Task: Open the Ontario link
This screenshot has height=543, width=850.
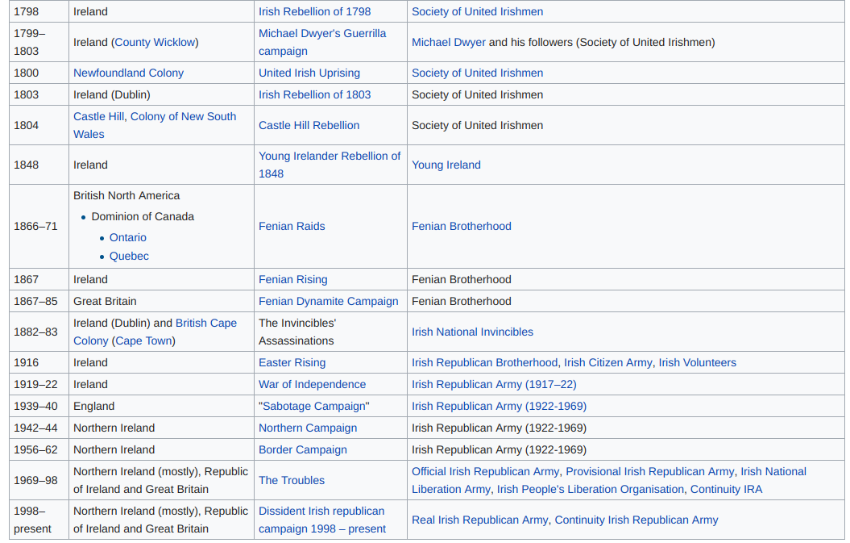Action: click(x=128, y=237)
